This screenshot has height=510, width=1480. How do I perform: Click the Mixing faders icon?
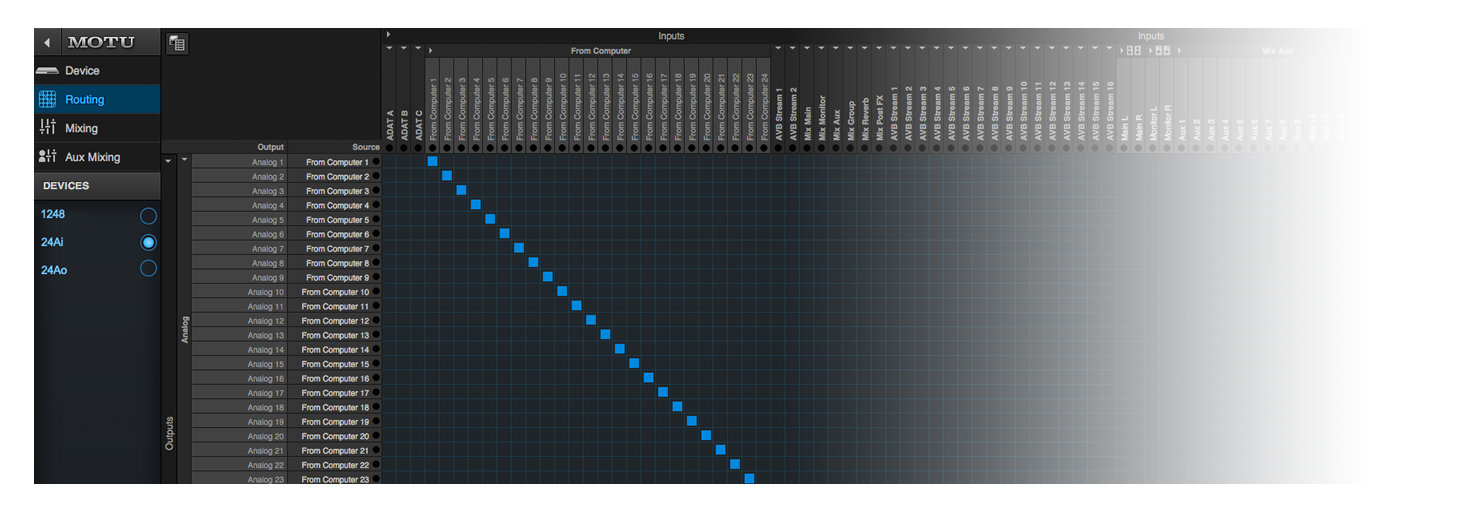pyautogui.click(x=47, y=128)
